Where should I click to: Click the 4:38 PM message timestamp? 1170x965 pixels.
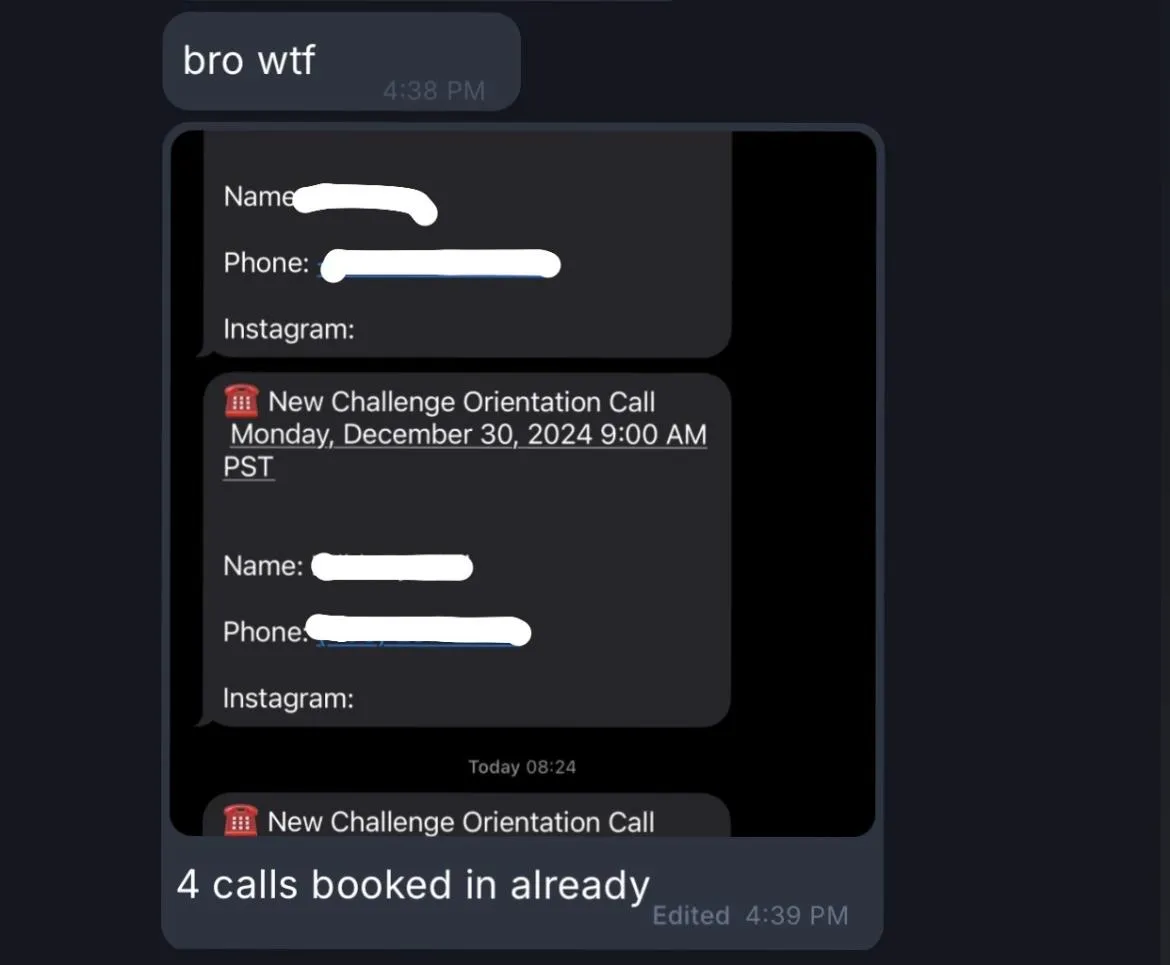pyautogui.click(x=434, y=91)
